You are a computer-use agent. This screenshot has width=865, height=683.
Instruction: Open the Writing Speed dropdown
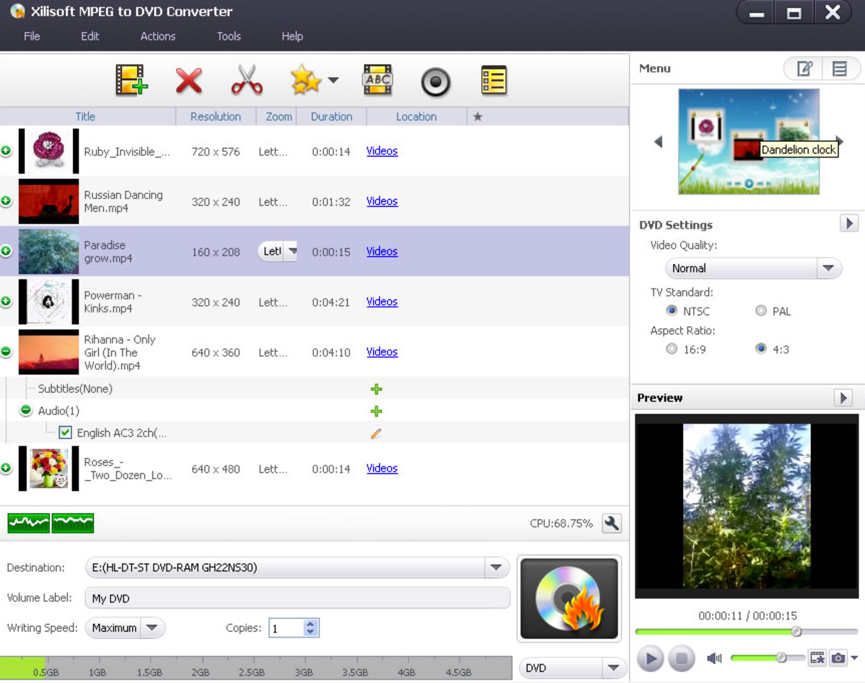coord(151,628)
